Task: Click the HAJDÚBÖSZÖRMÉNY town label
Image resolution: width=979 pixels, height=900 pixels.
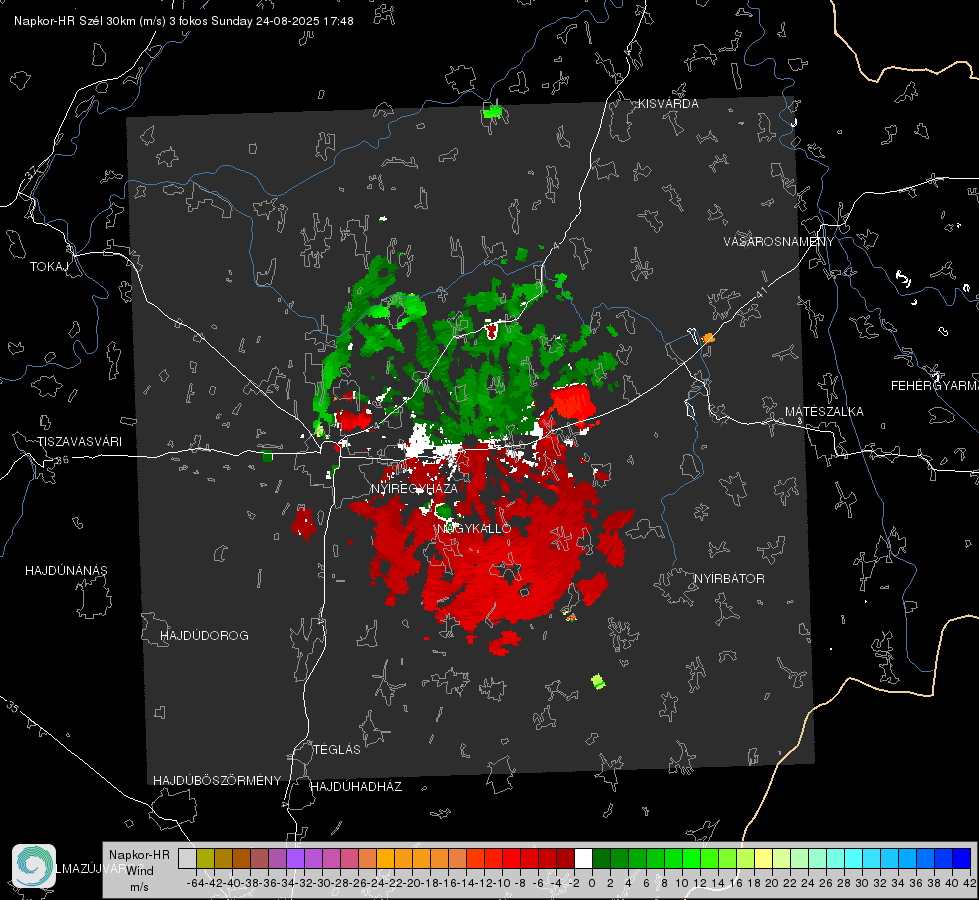Action: coord(217,781)
